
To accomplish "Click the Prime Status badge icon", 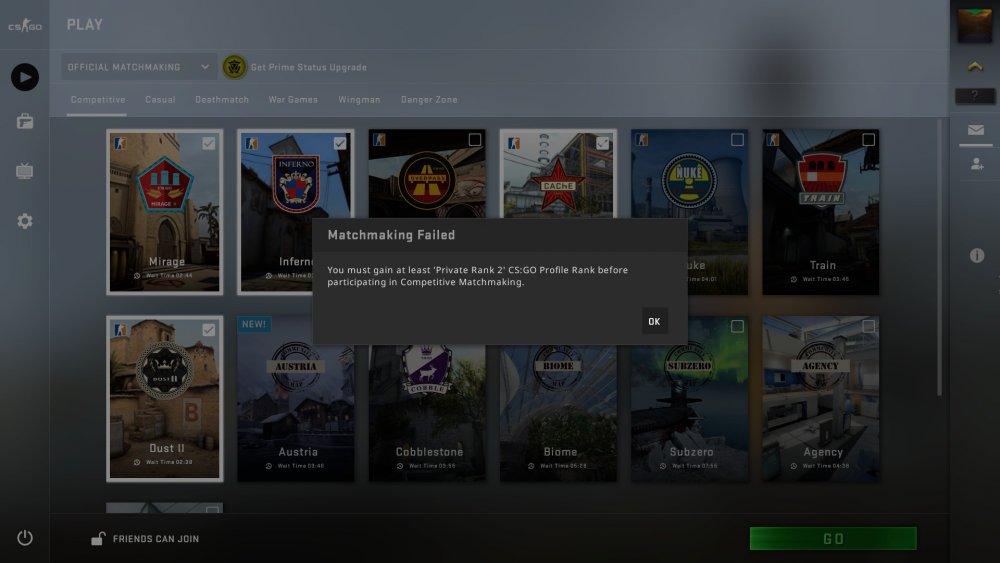I will pos(234,67).
